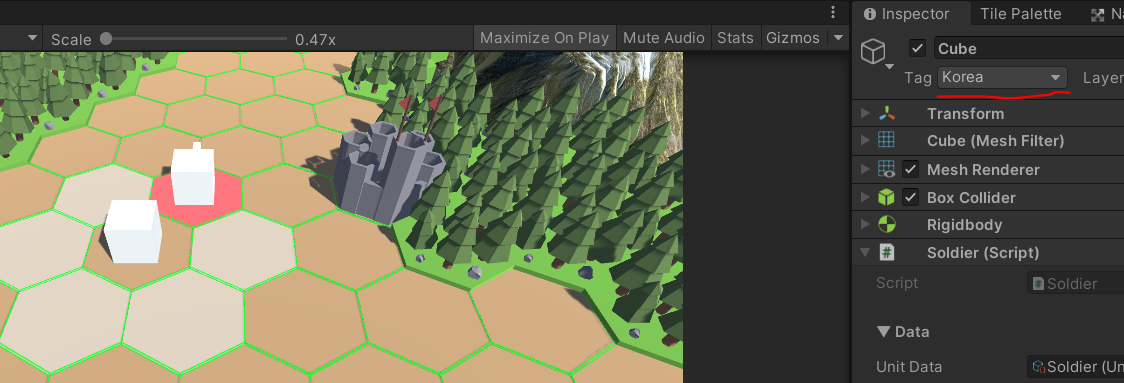
Task: Switch to the Tile Palette tab
Action: pos(1020,14)
